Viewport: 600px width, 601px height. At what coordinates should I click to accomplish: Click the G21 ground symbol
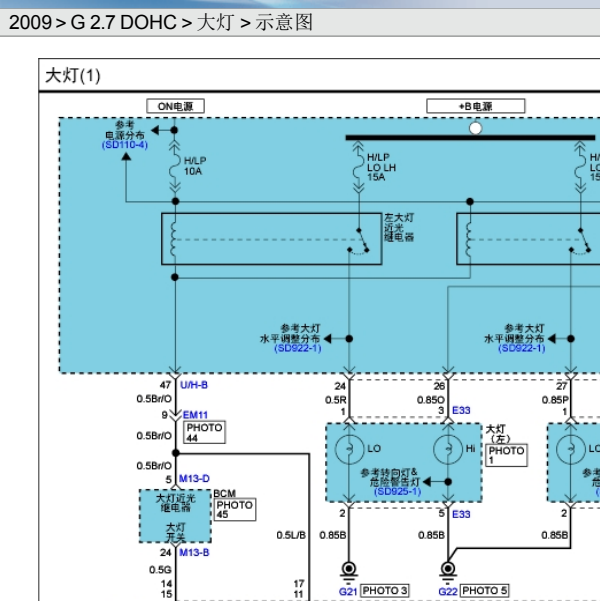349,572
